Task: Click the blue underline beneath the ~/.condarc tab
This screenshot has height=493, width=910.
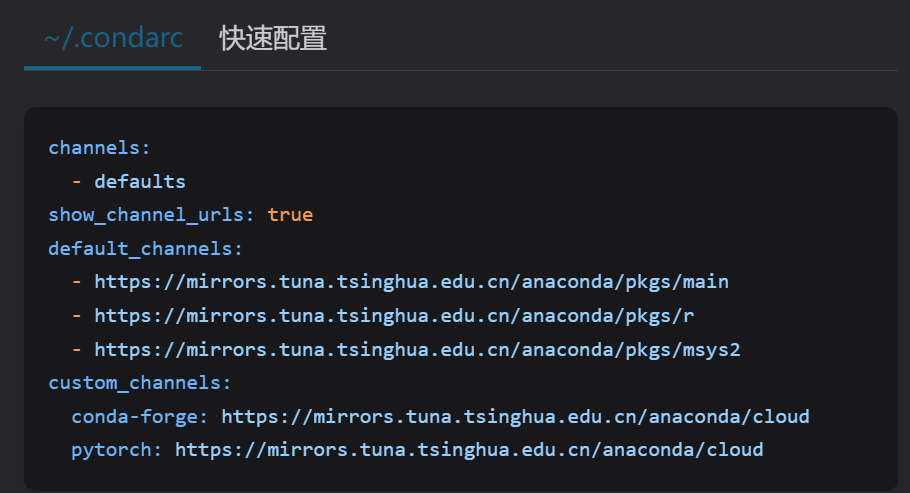Action: 112,68
